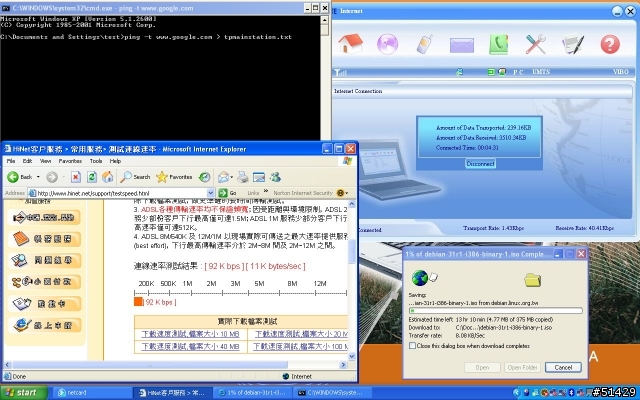Click sidebar button with orange book icon

pyautogui.click(x=44, y=239)
